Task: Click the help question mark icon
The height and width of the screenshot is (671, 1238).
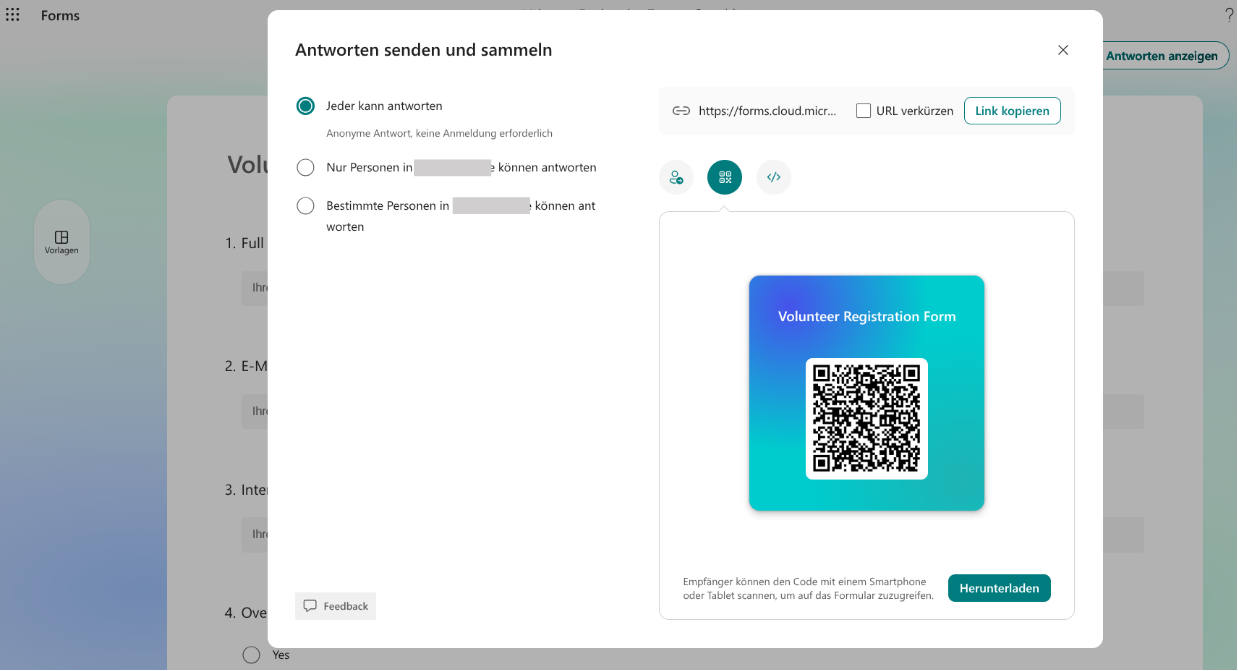Action: point(1229,15)
